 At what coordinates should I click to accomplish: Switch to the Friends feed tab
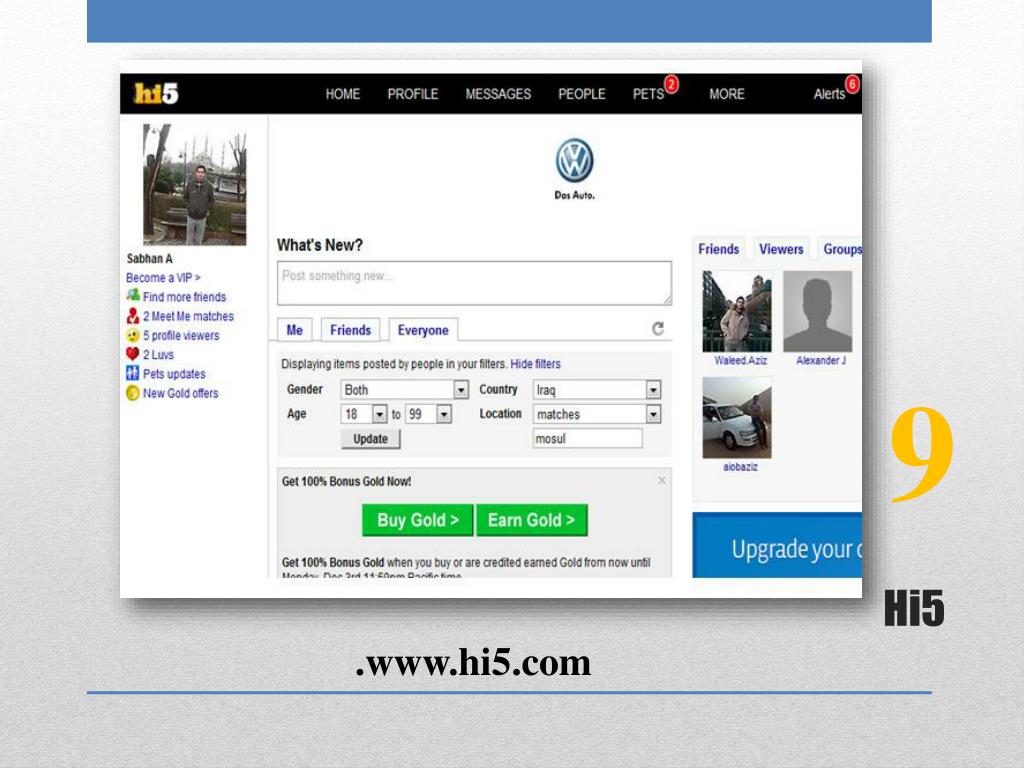351,330
